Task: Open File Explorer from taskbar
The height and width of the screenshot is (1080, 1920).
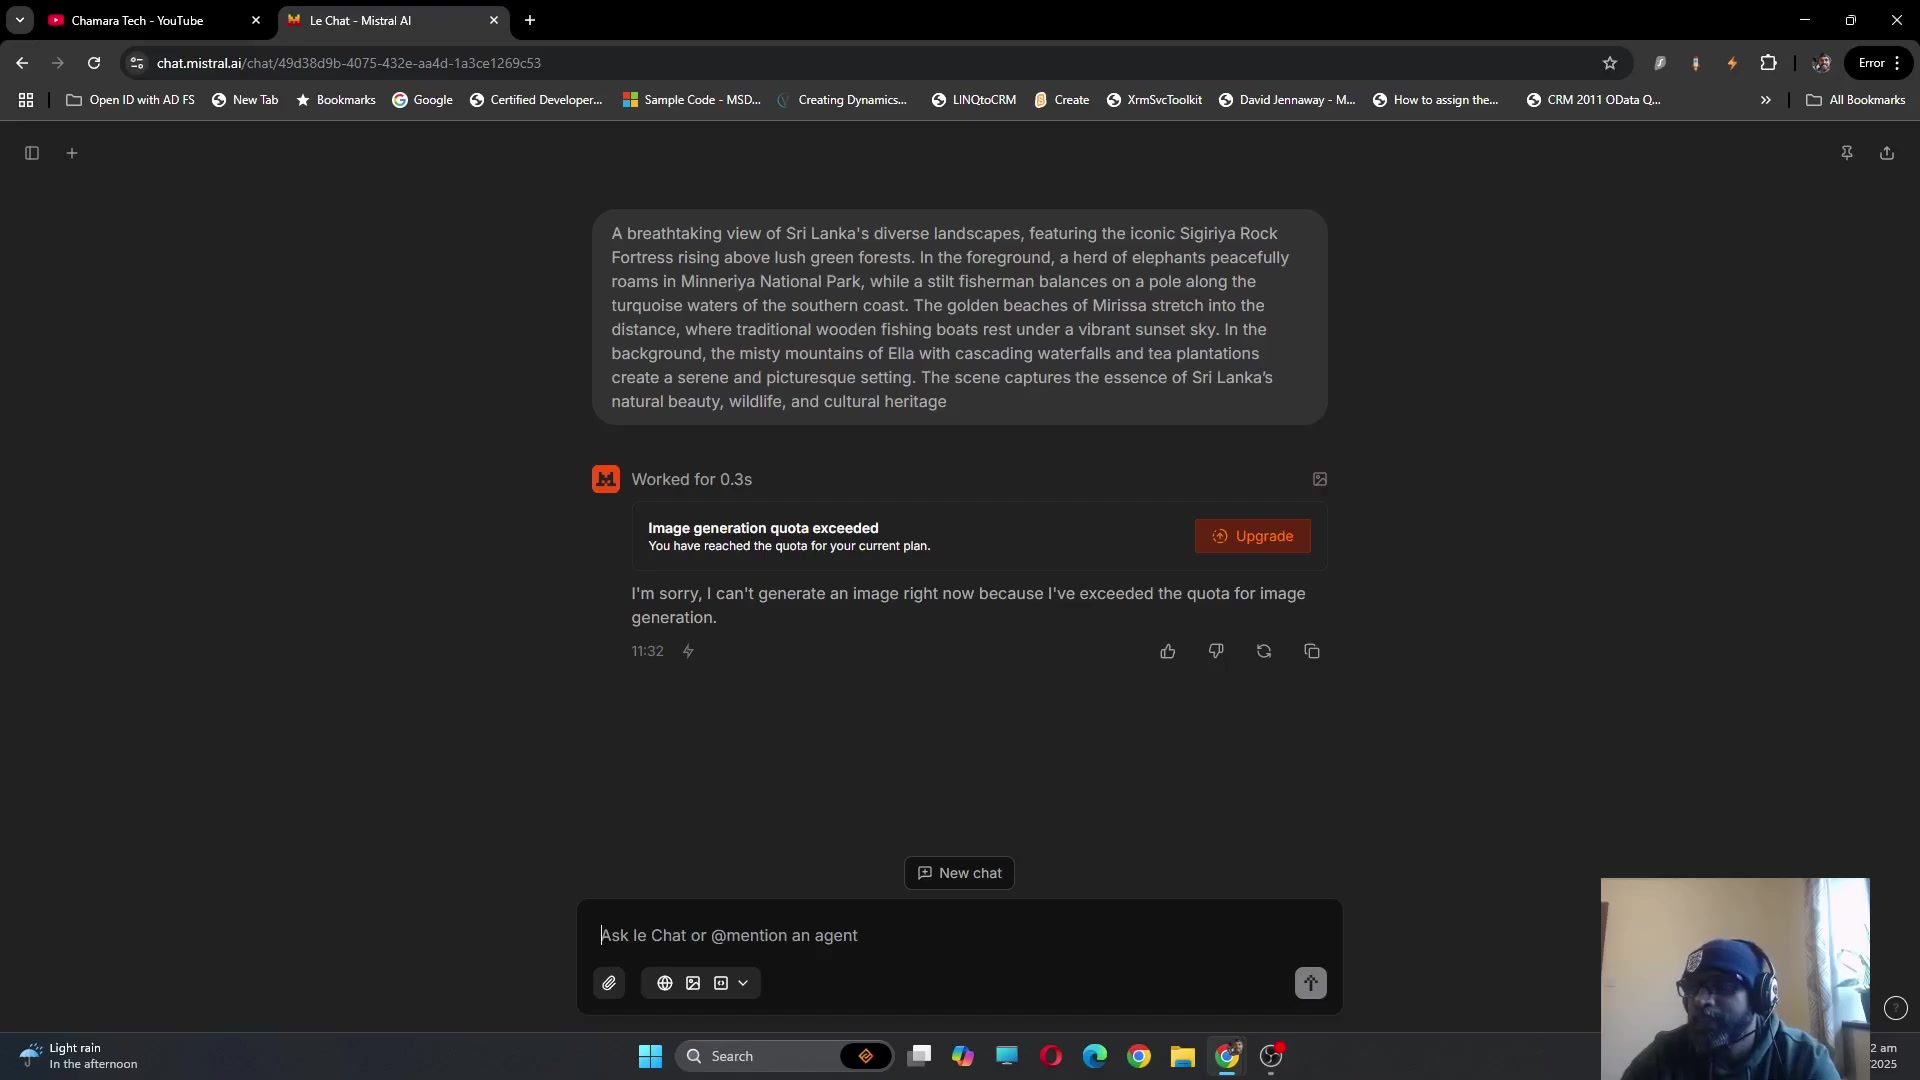Action: [1183, 1056]
